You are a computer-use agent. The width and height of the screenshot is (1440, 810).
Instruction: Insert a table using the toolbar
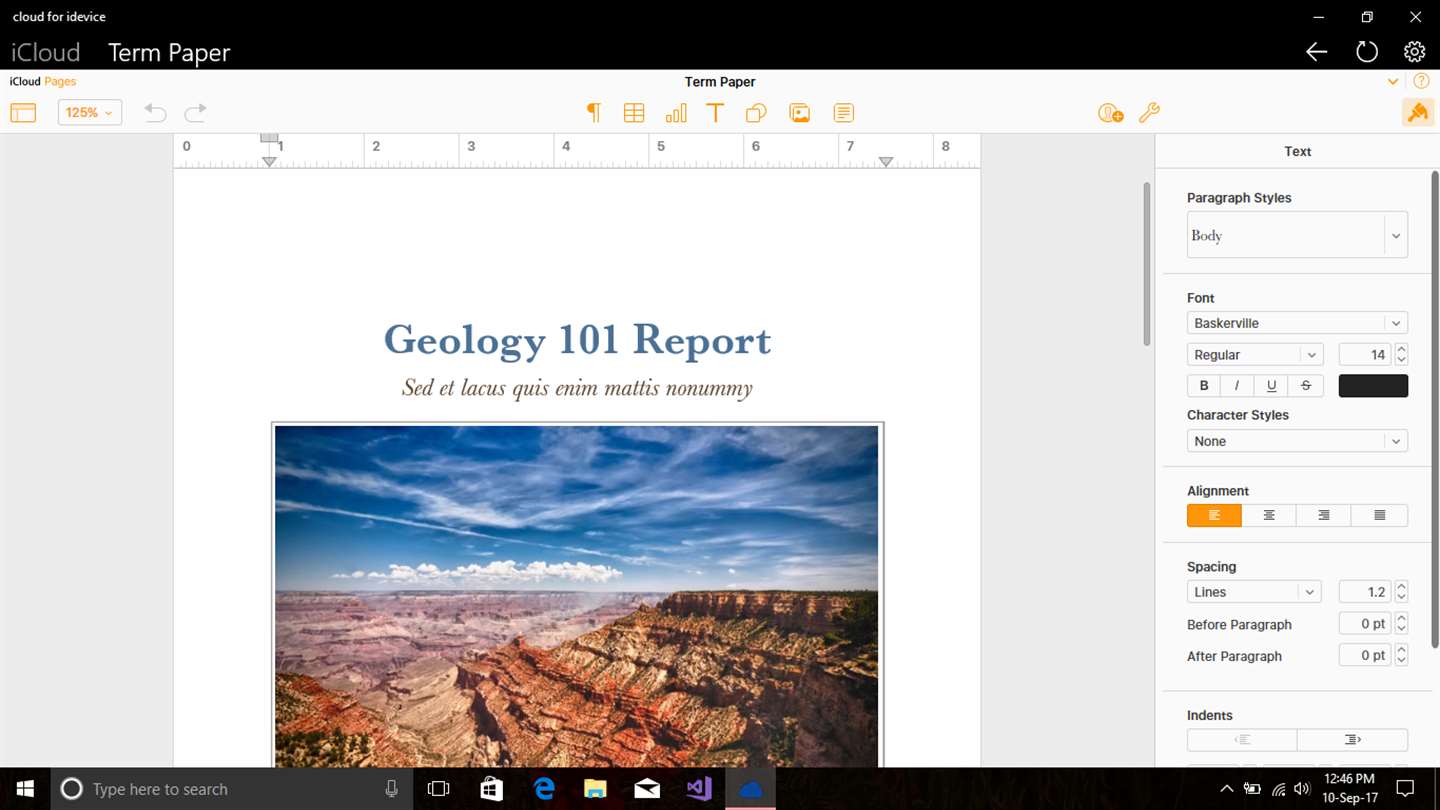[634, 113]
